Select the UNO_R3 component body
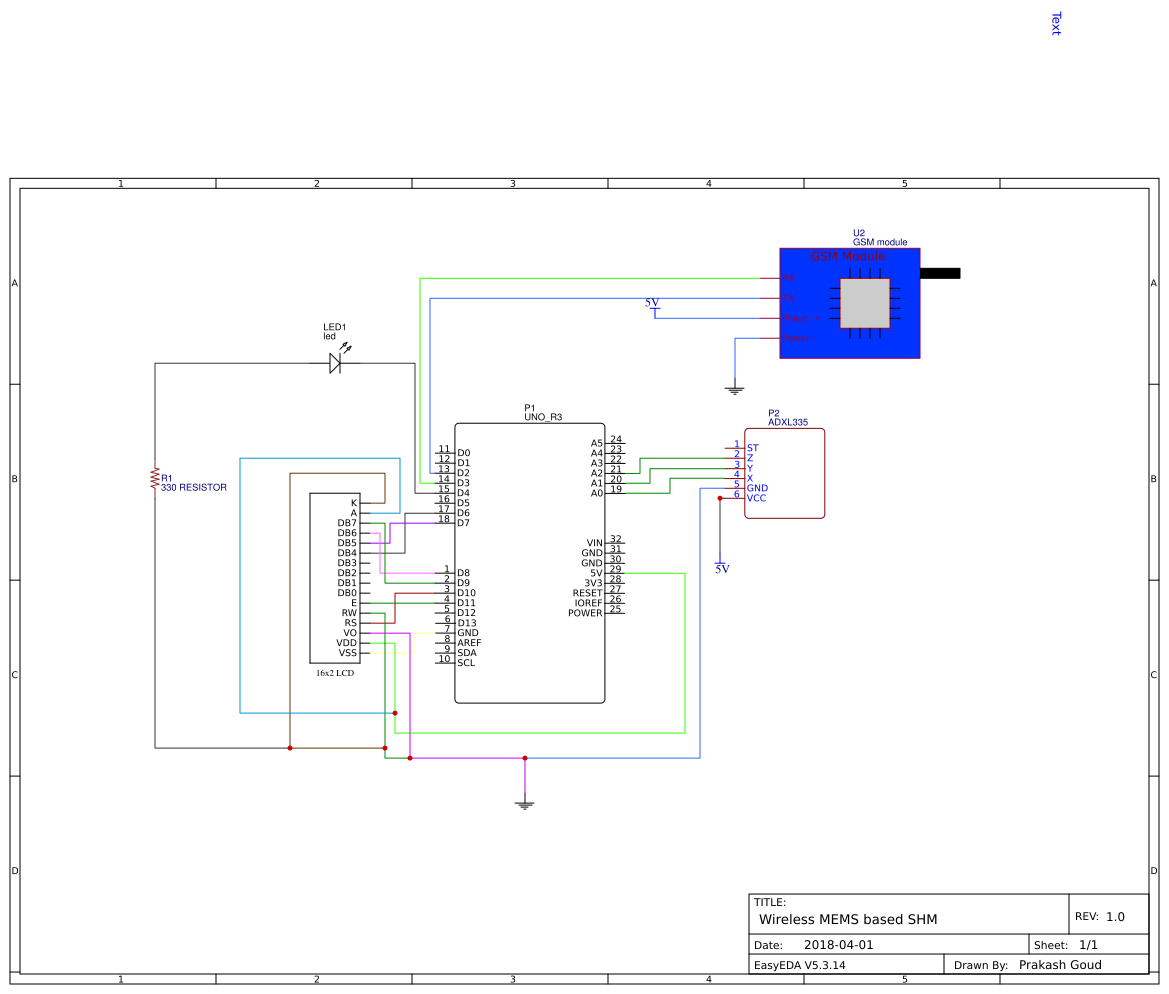This screenshot has width=1169, height=994. pos(530,560)
